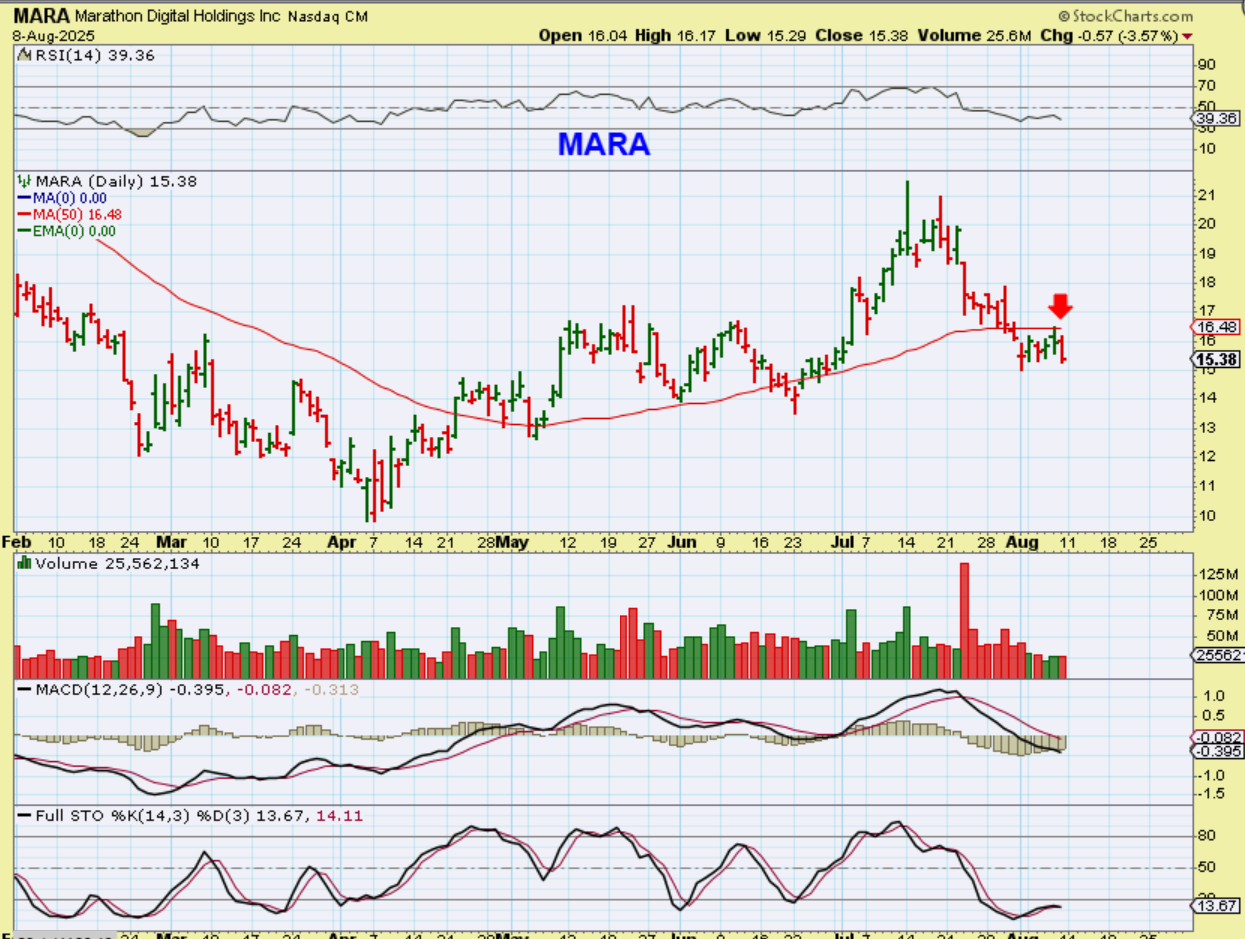Image resolution: width=1245 pixels, height=939 pixels.
Task: Click the 13.67 stochastic value tag on axis
Action: point(1214,906)
